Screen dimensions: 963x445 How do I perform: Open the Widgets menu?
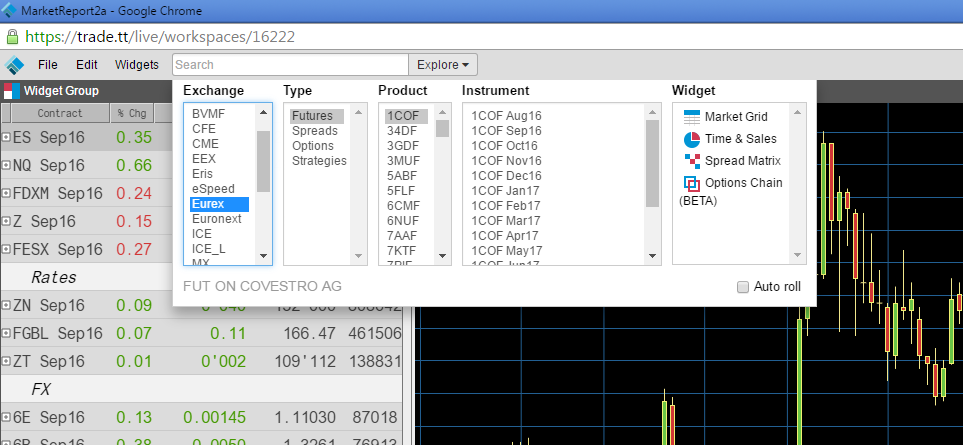pyautogui.click(x=136, y=64)
